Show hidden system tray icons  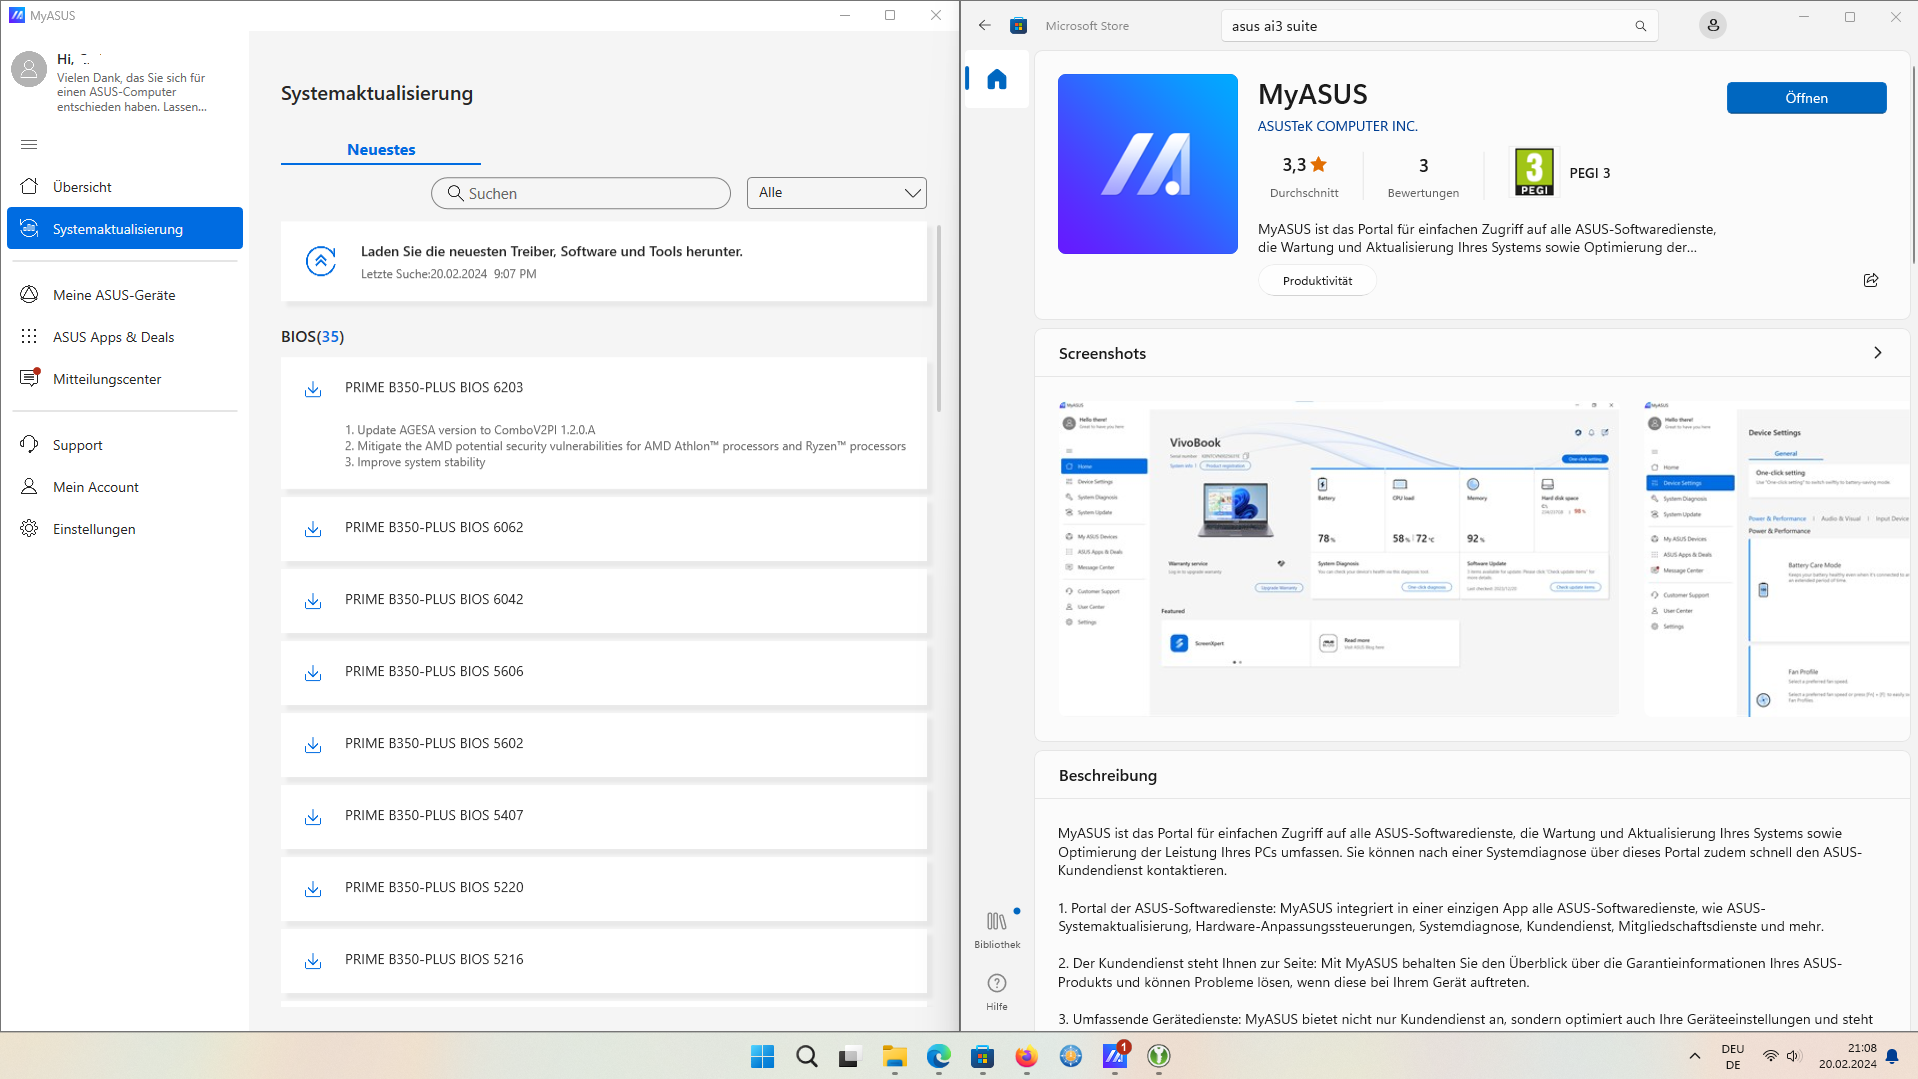[1694, 1056]
